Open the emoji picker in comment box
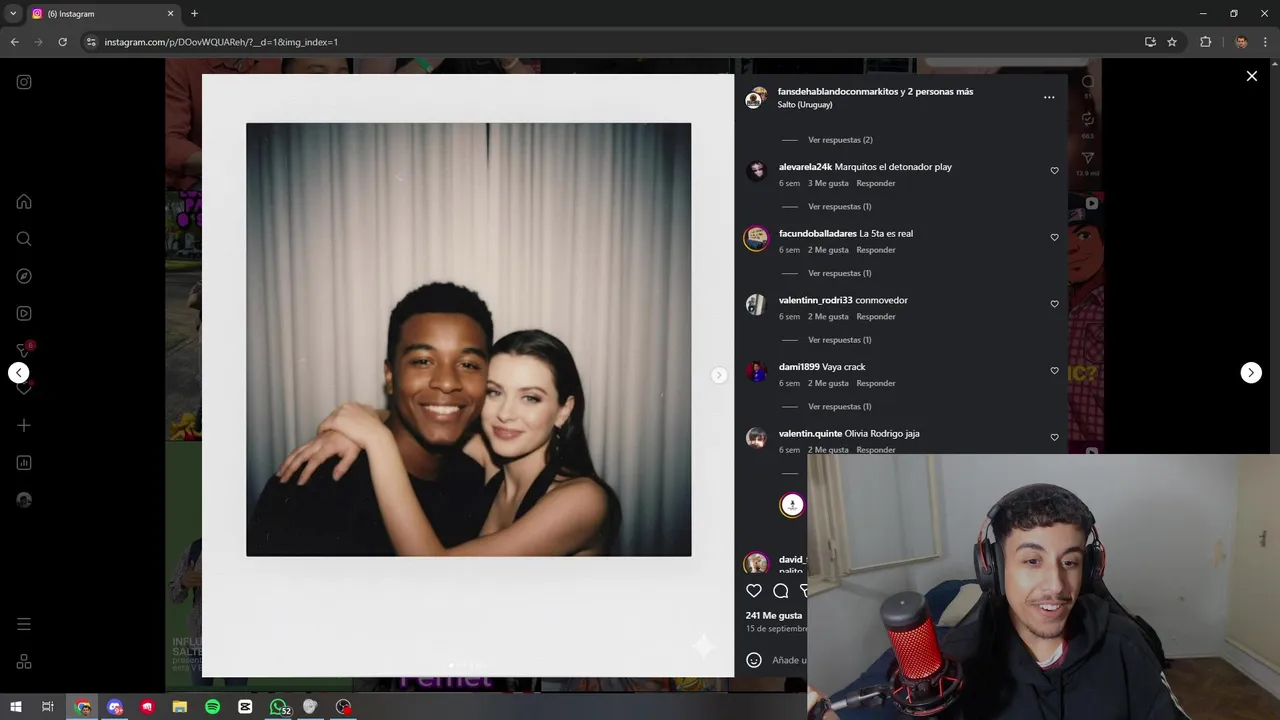Image resolution: width=1280 pixels, height=720 pixels. 754,660
